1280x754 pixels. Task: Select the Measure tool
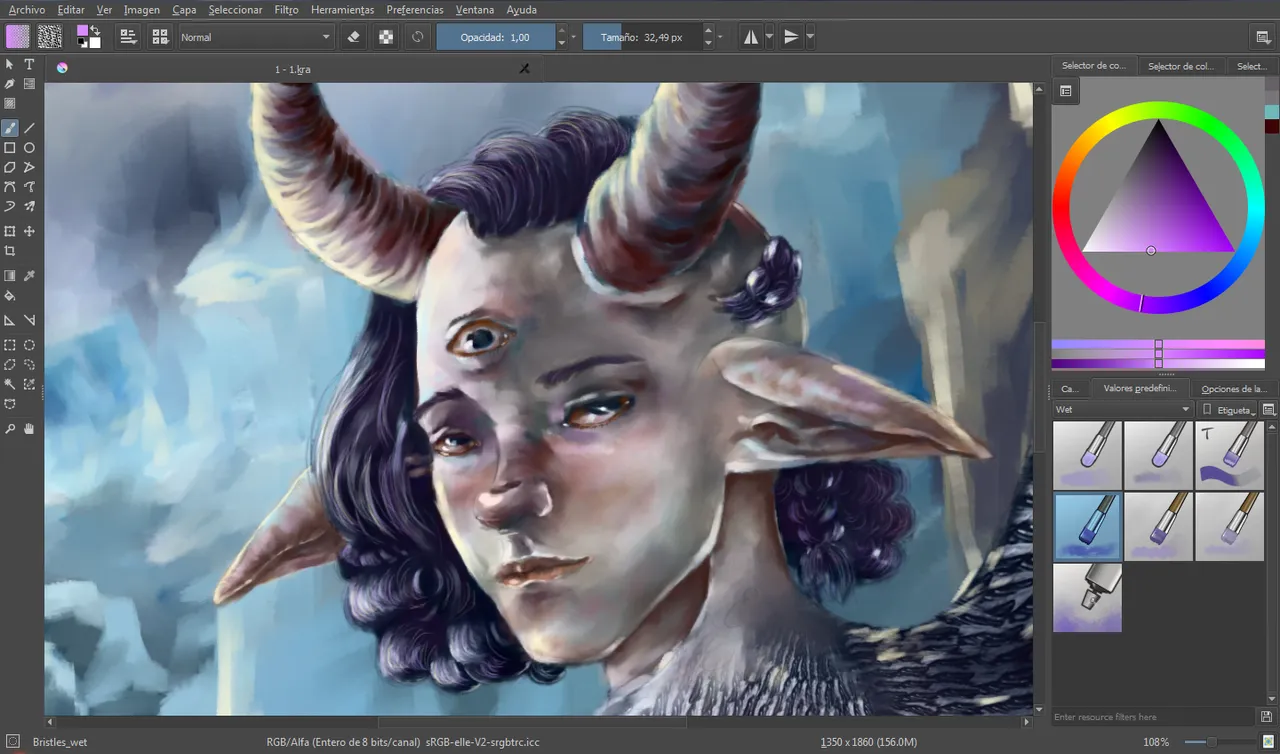click(30, 320)
